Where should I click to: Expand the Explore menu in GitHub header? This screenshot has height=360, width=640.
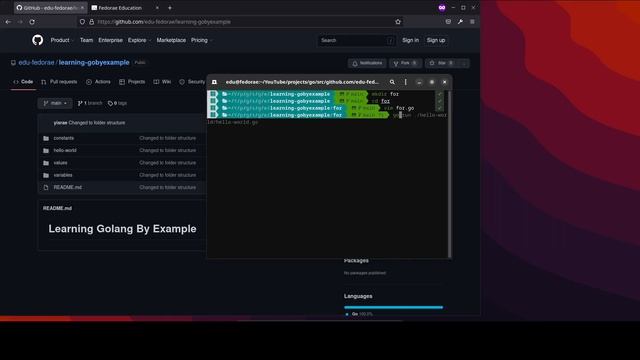[139, 40]
